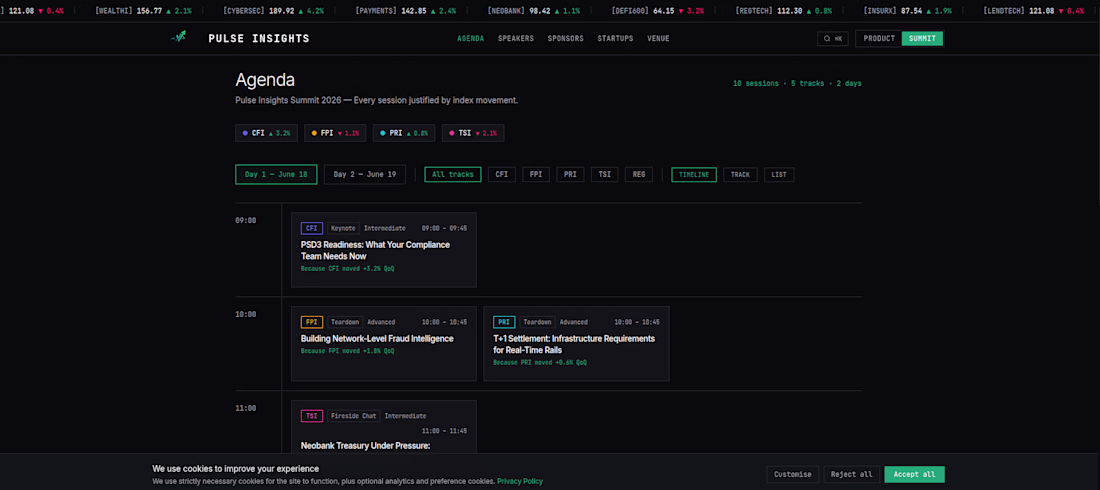
Task: Open the Privacy Policy link
Action: 519,482
